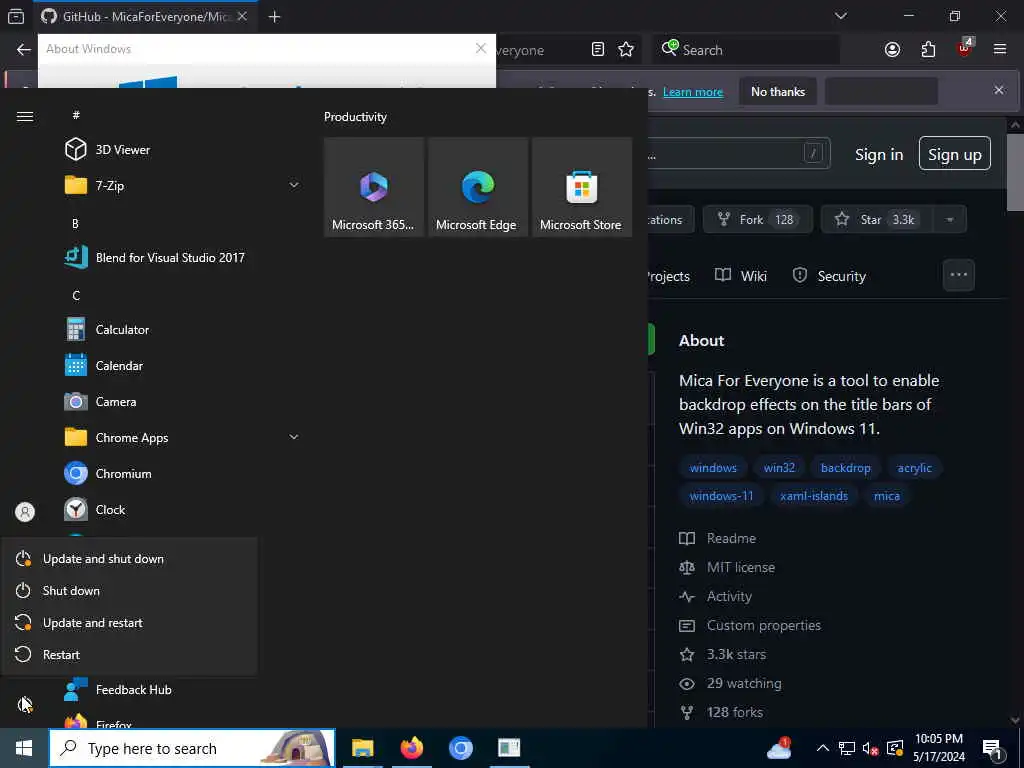The image size is (1024, 768).
Task: Click the uBlock extension icon with badge
Action: pyautogui.click(x=965, y=48)
